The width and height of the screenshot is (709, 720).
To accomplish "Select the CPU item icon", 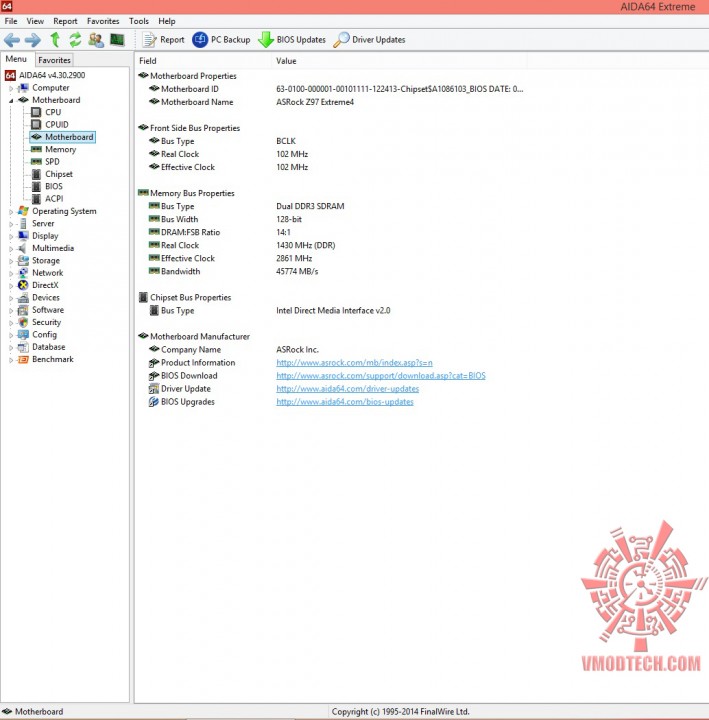I will click(36, 112).
